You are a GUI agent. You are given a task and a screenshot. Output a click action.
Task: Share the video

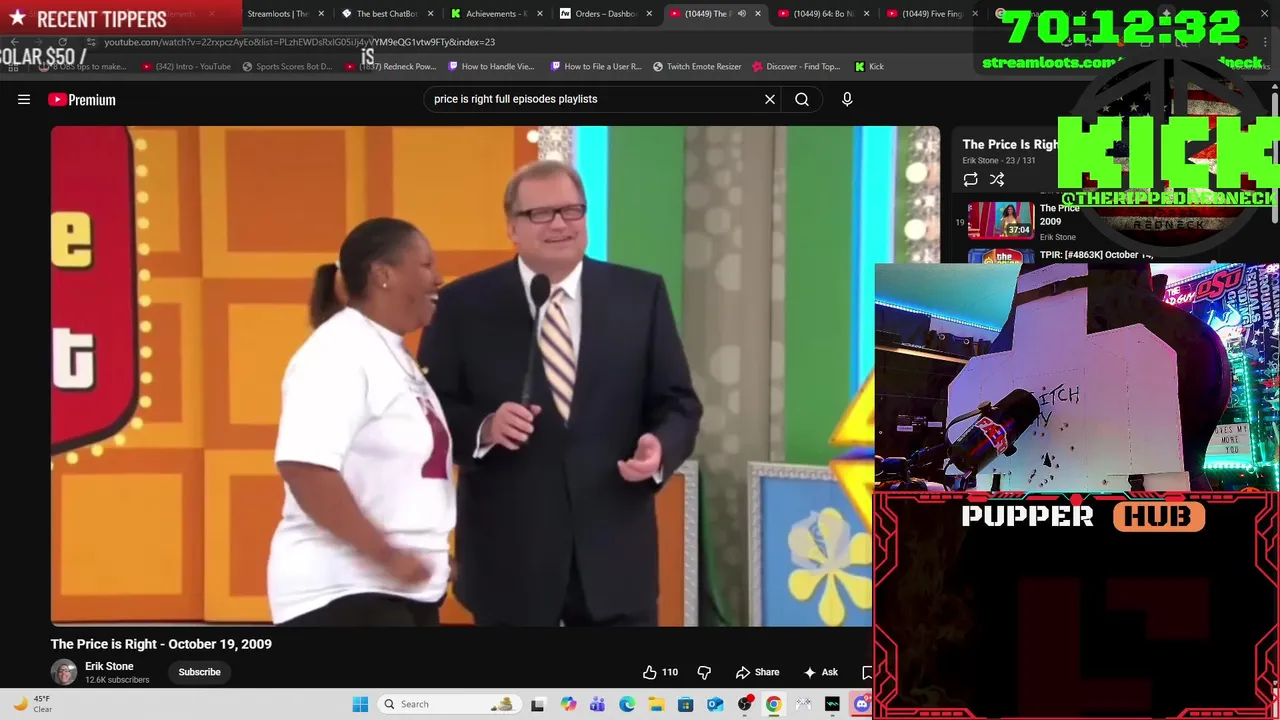point(757,672)
